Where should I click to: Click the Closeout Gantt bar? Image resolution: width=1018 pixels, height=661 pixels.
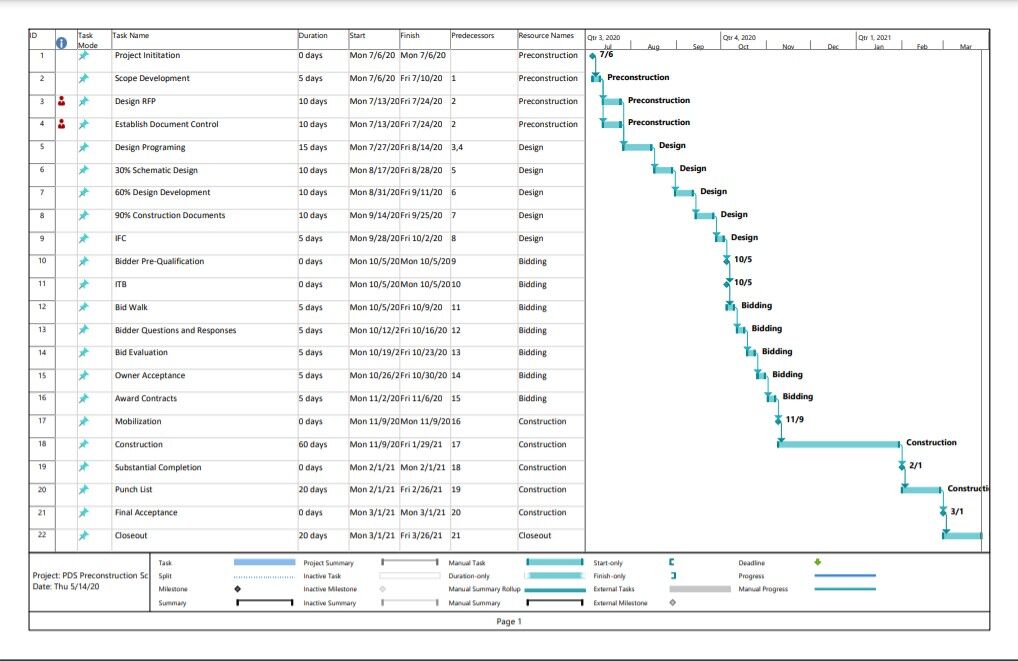[x=962, y=536]
